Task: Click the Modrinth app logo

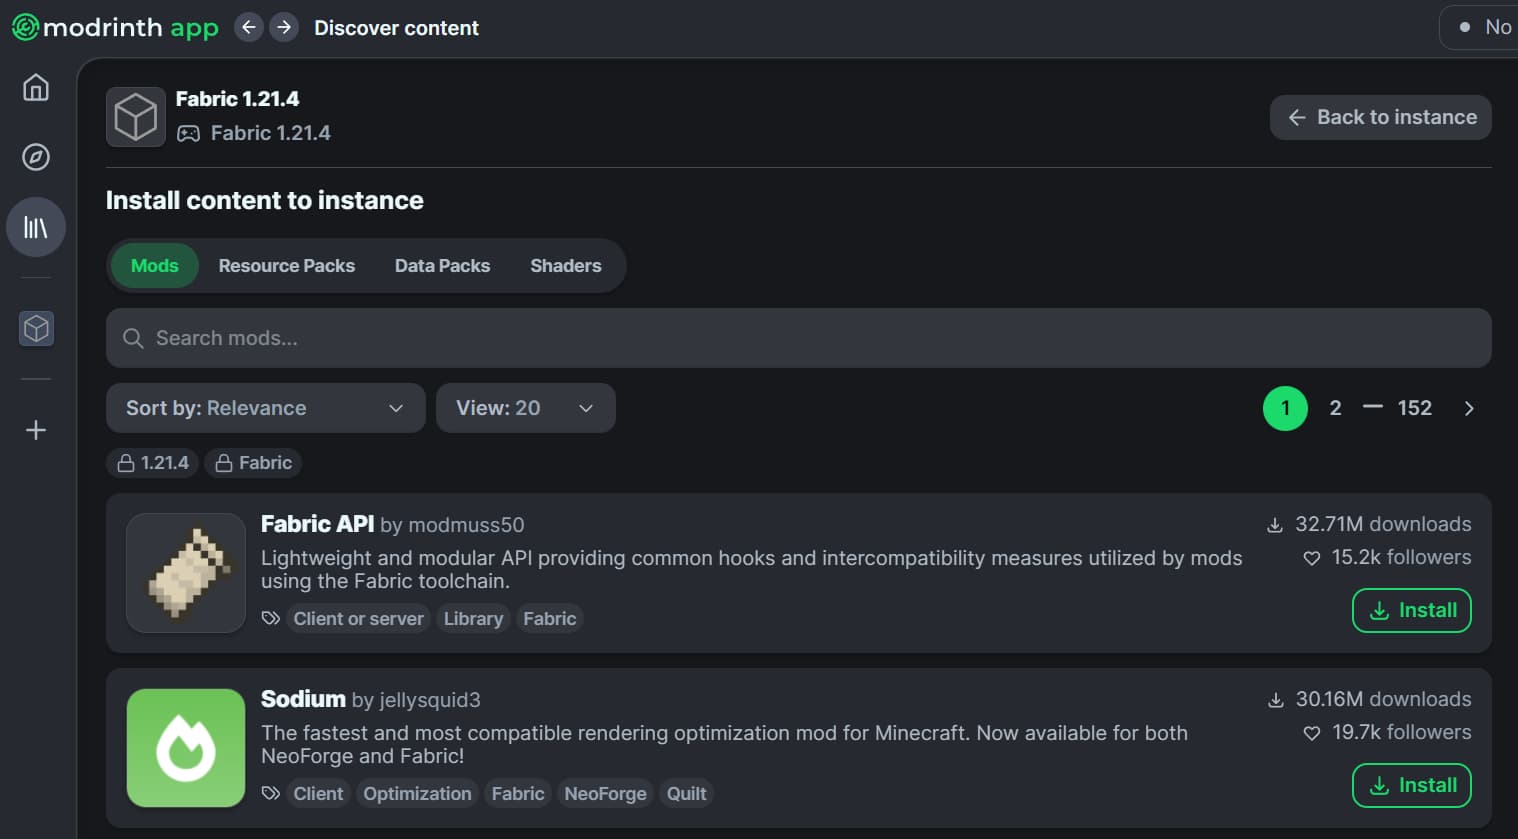Action: click(115, 27)
